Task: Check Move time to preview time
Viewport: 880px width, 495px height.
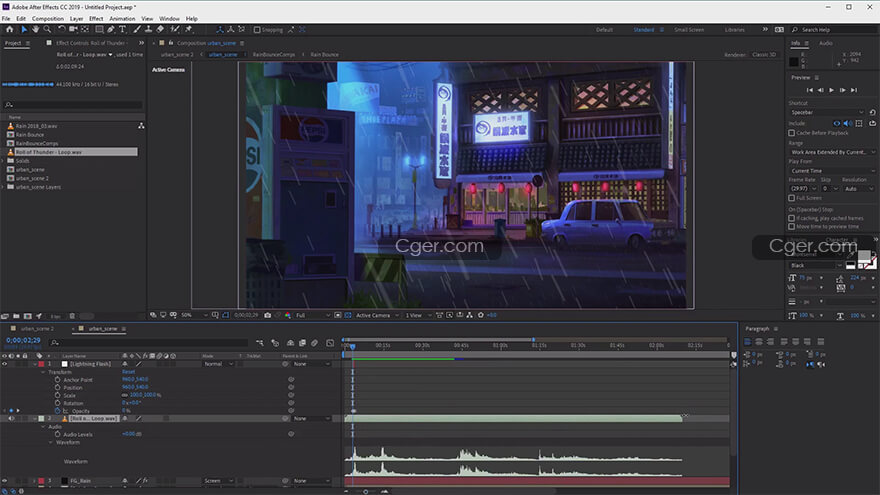Action: pyautogui.click(x=791, y=227)
